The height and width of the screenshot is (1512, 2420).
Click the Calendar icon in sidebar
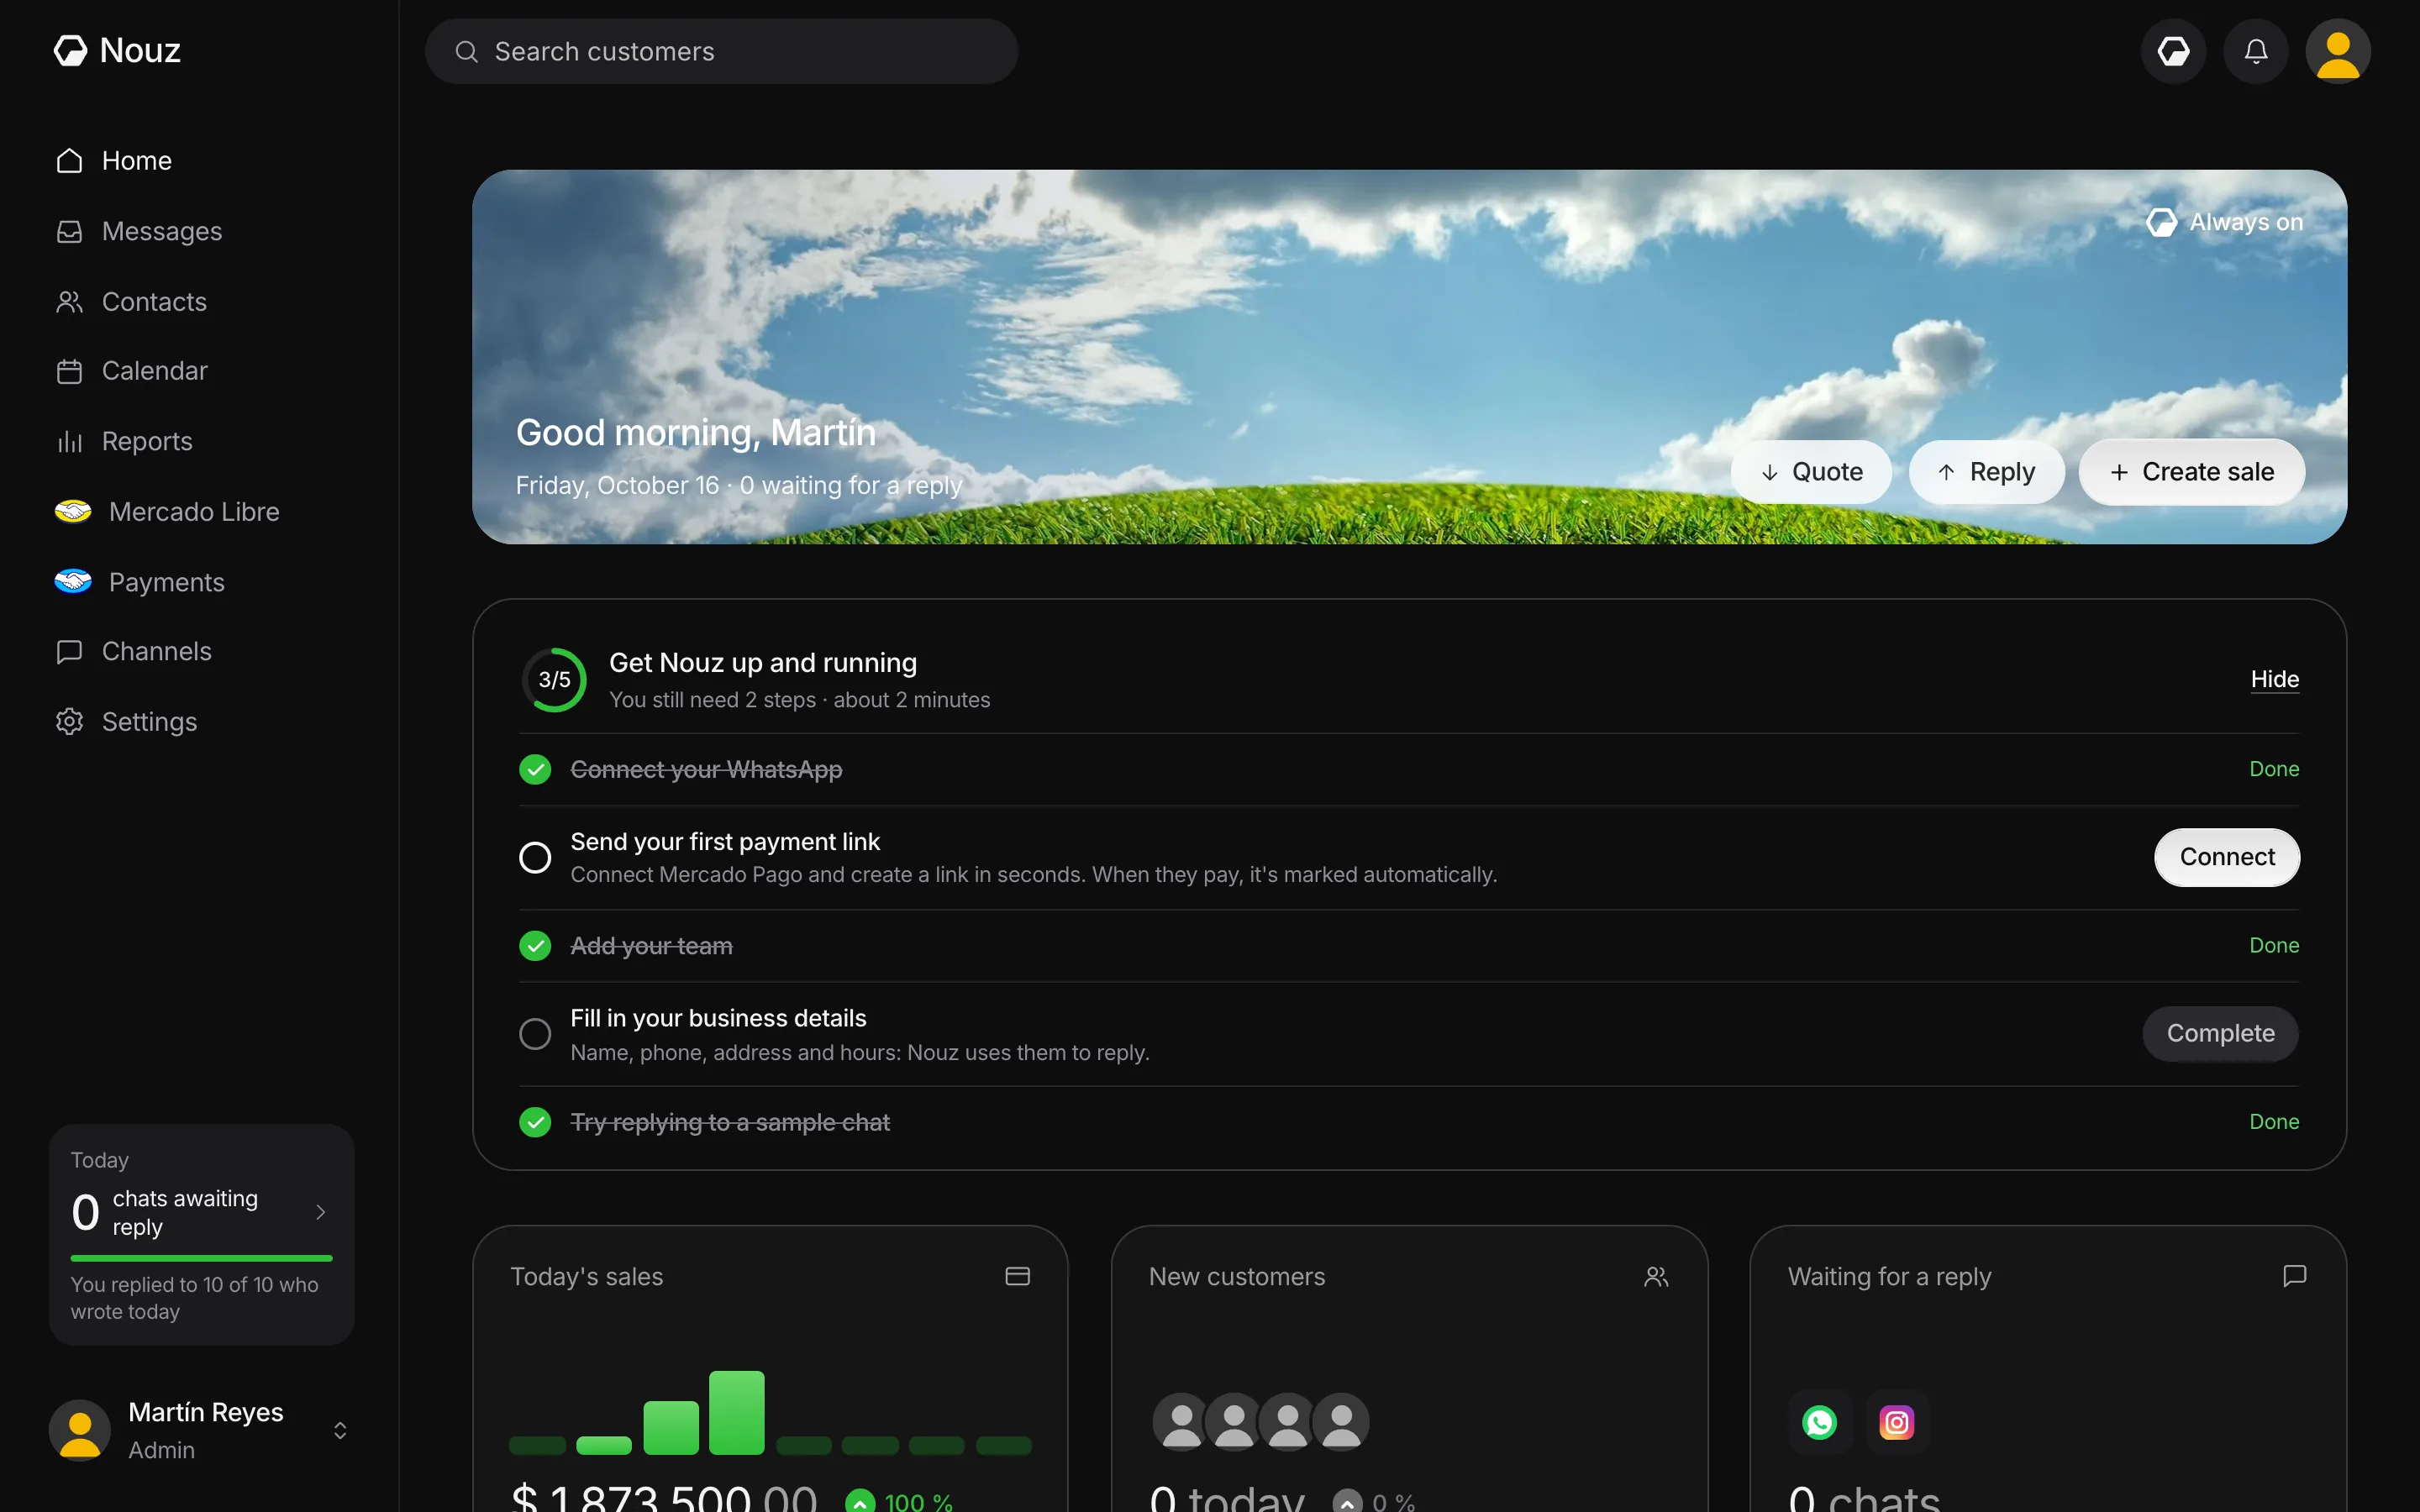coord(69,371)
